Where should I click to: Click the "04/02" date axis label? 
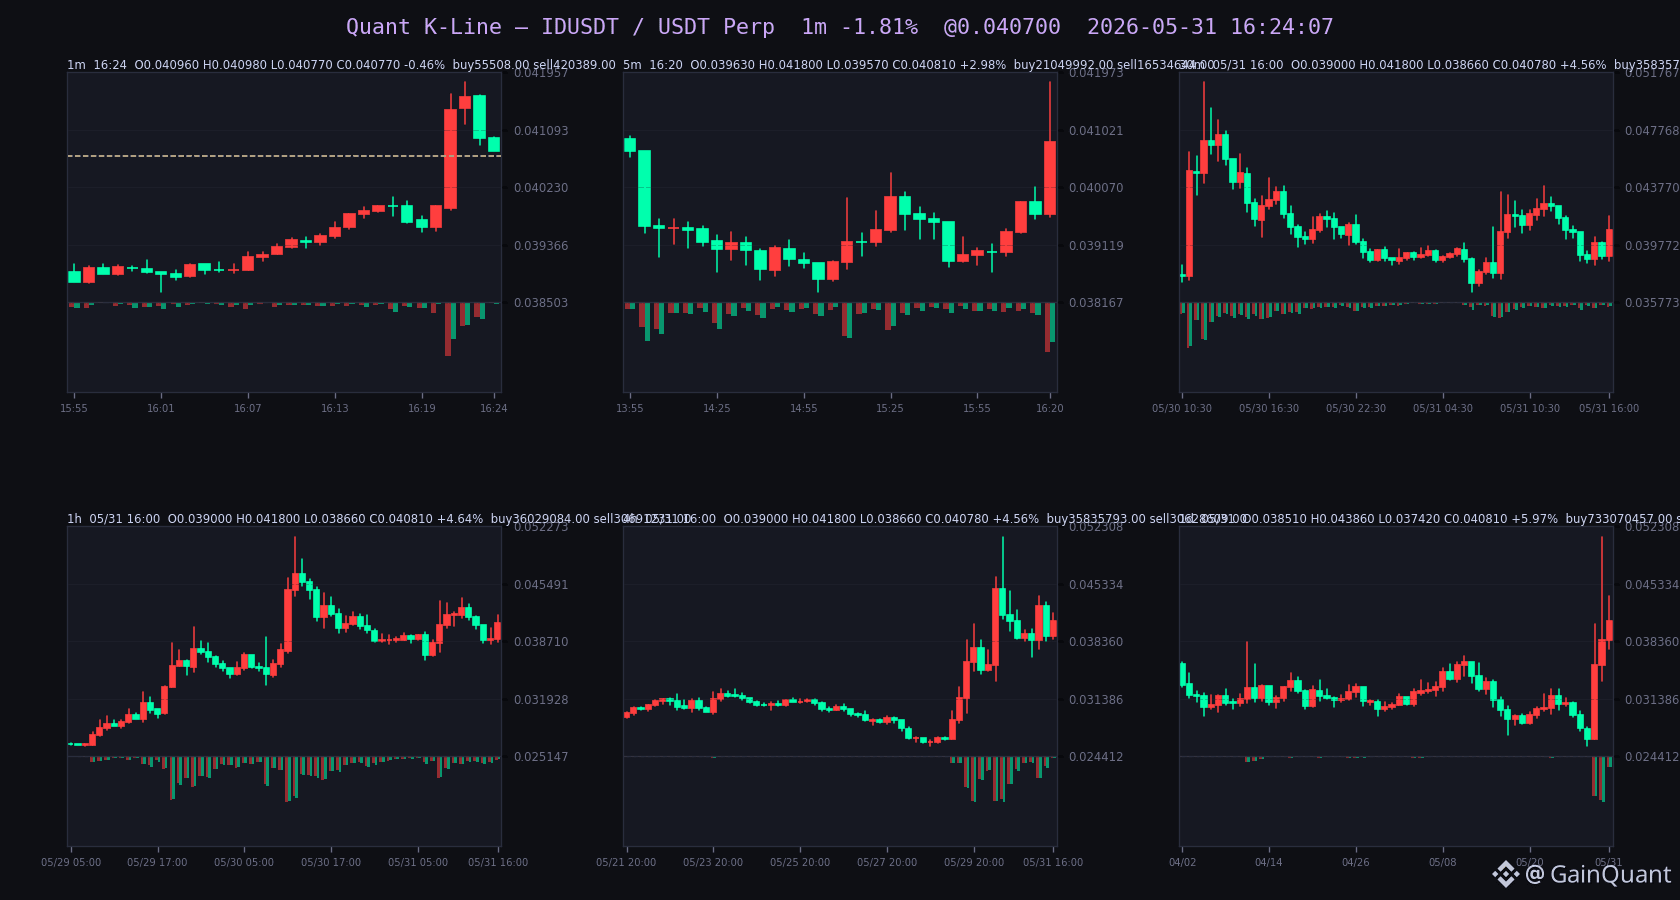point(1182,862)
